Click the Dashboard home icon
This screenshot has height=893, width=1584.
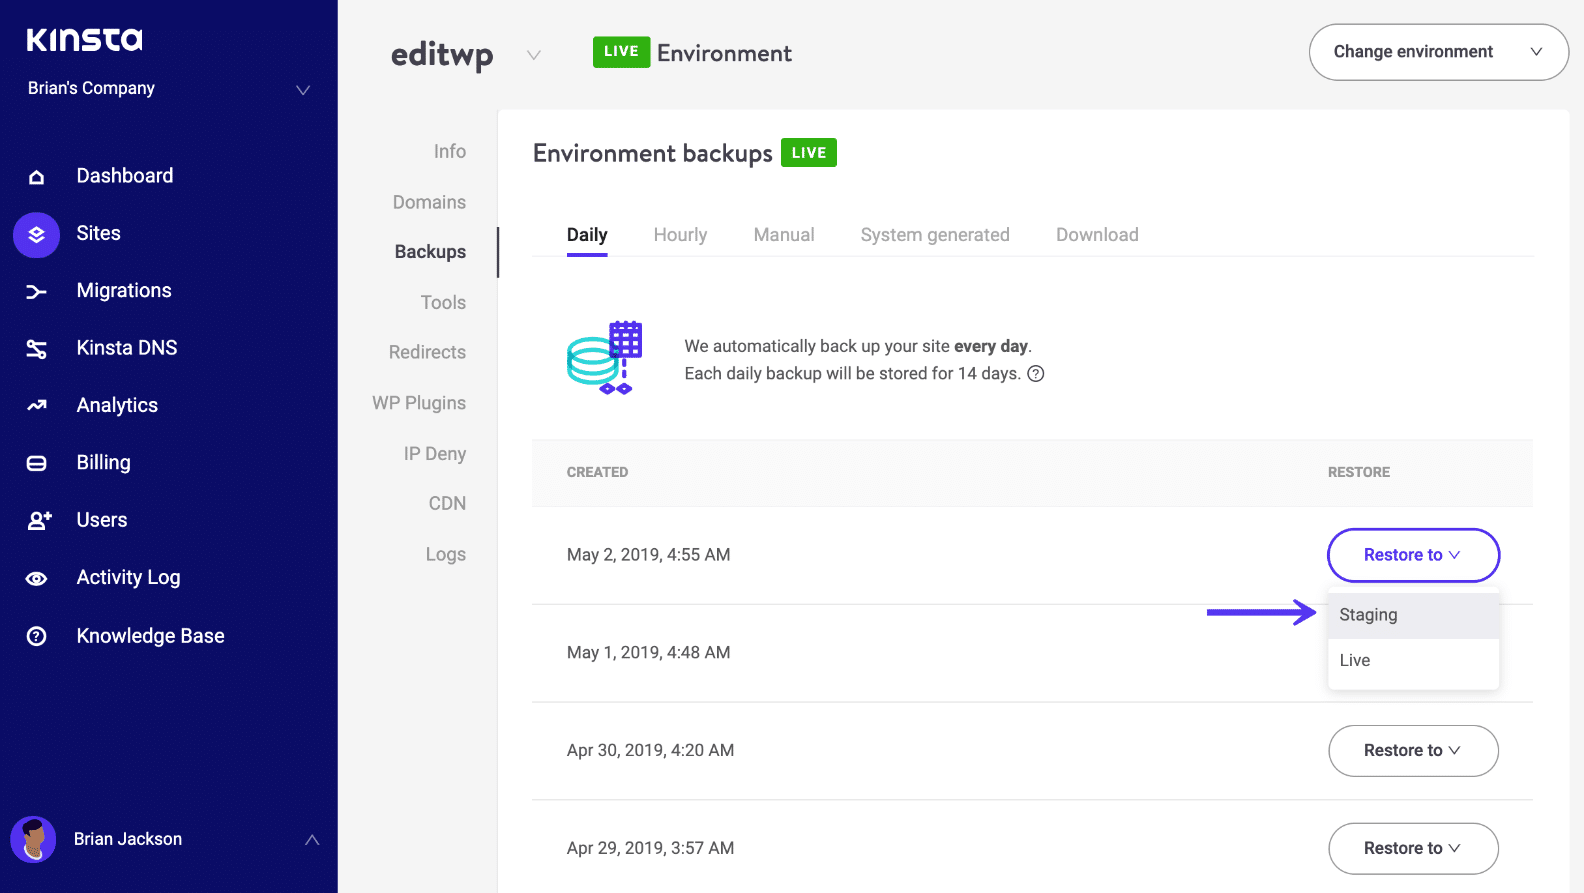coord(37,177)
